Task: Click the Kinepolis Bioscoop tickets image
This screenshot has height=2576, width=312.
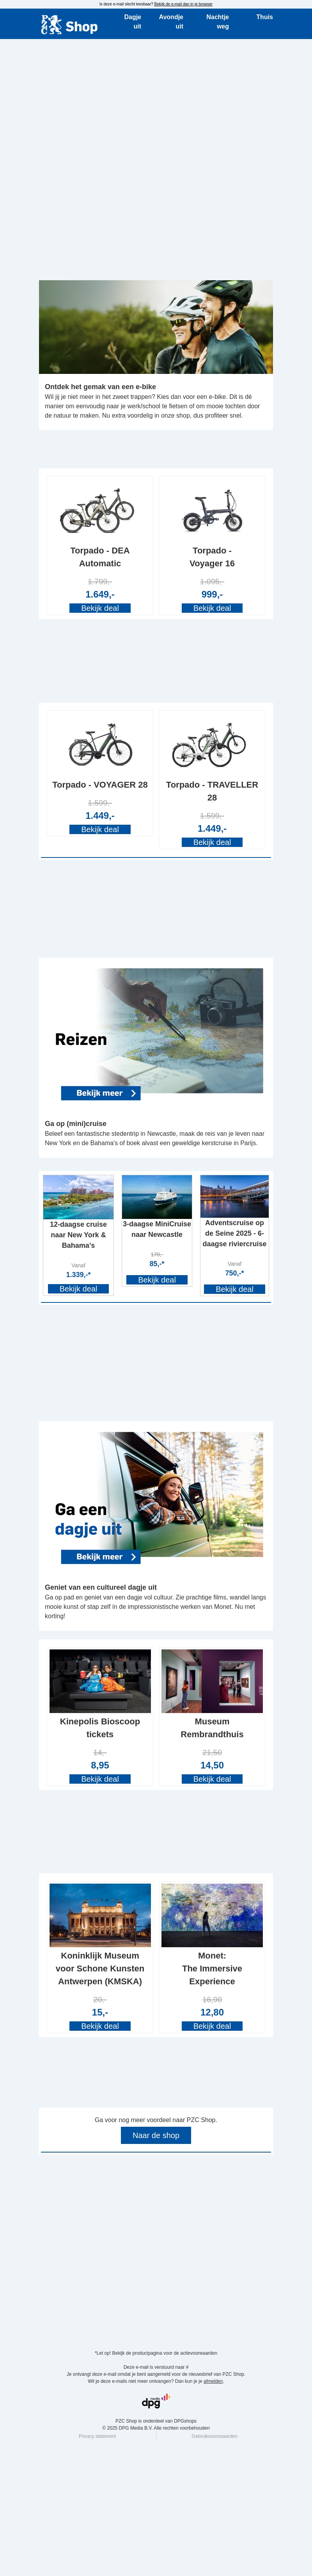Action: click(x=100, y=1681)
